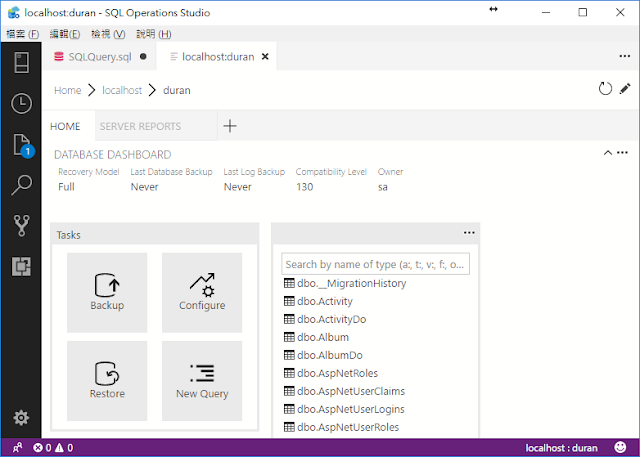
Task: Open explorer widget more actions ellipsis
Action: [469, 233]
